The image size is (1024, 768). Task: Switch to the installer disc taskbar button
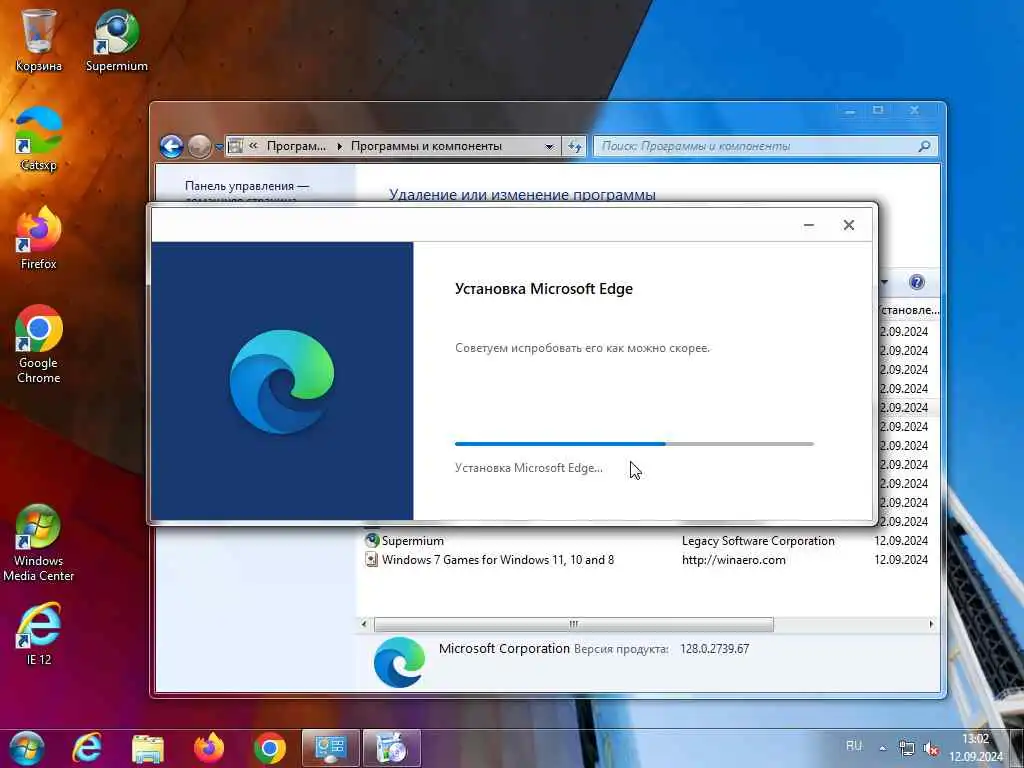point(391,748)
